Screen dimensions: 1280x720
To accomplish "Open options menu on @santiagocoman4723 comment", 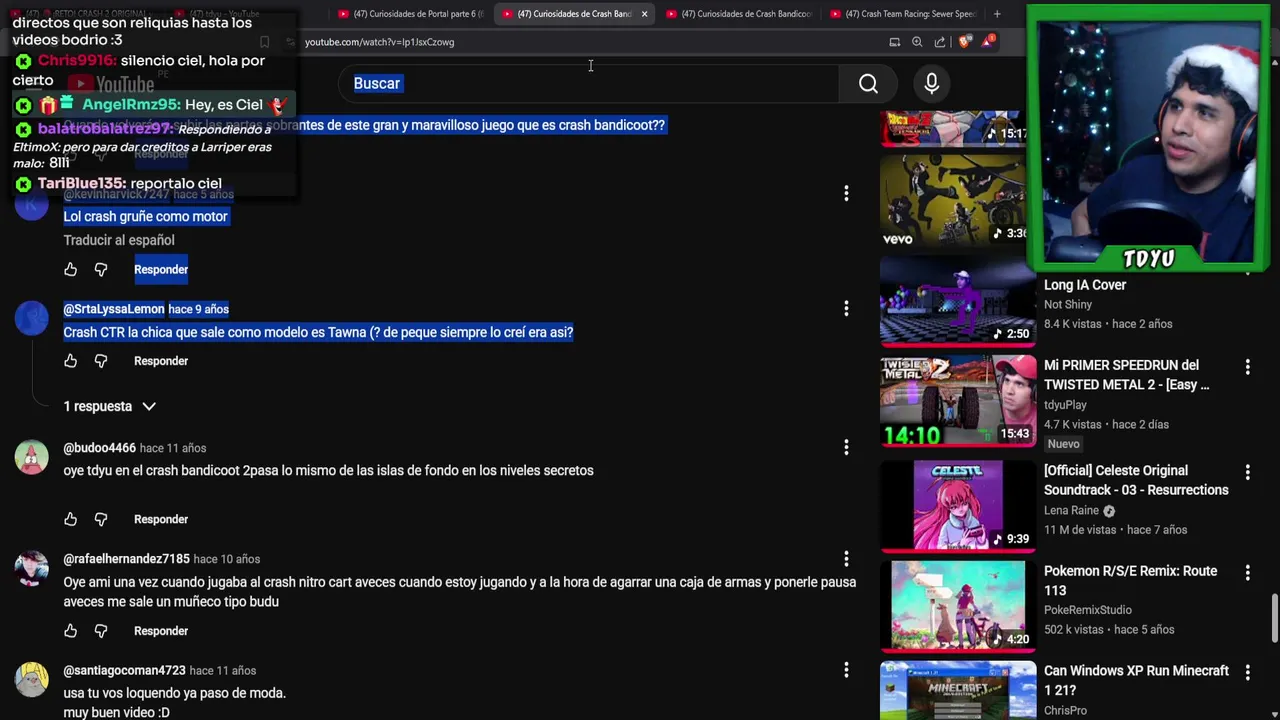I will (846, 670).
